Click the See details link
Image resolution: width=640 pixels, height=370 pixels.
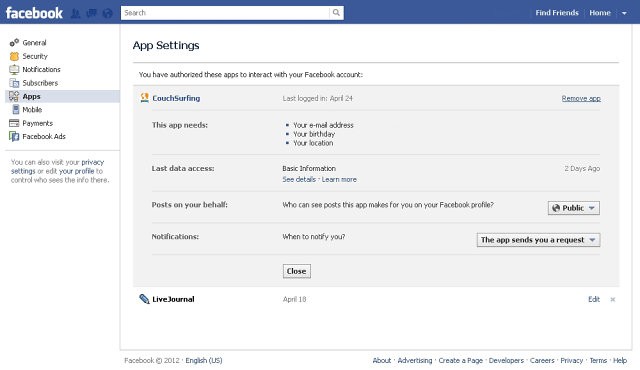[299, 179]
